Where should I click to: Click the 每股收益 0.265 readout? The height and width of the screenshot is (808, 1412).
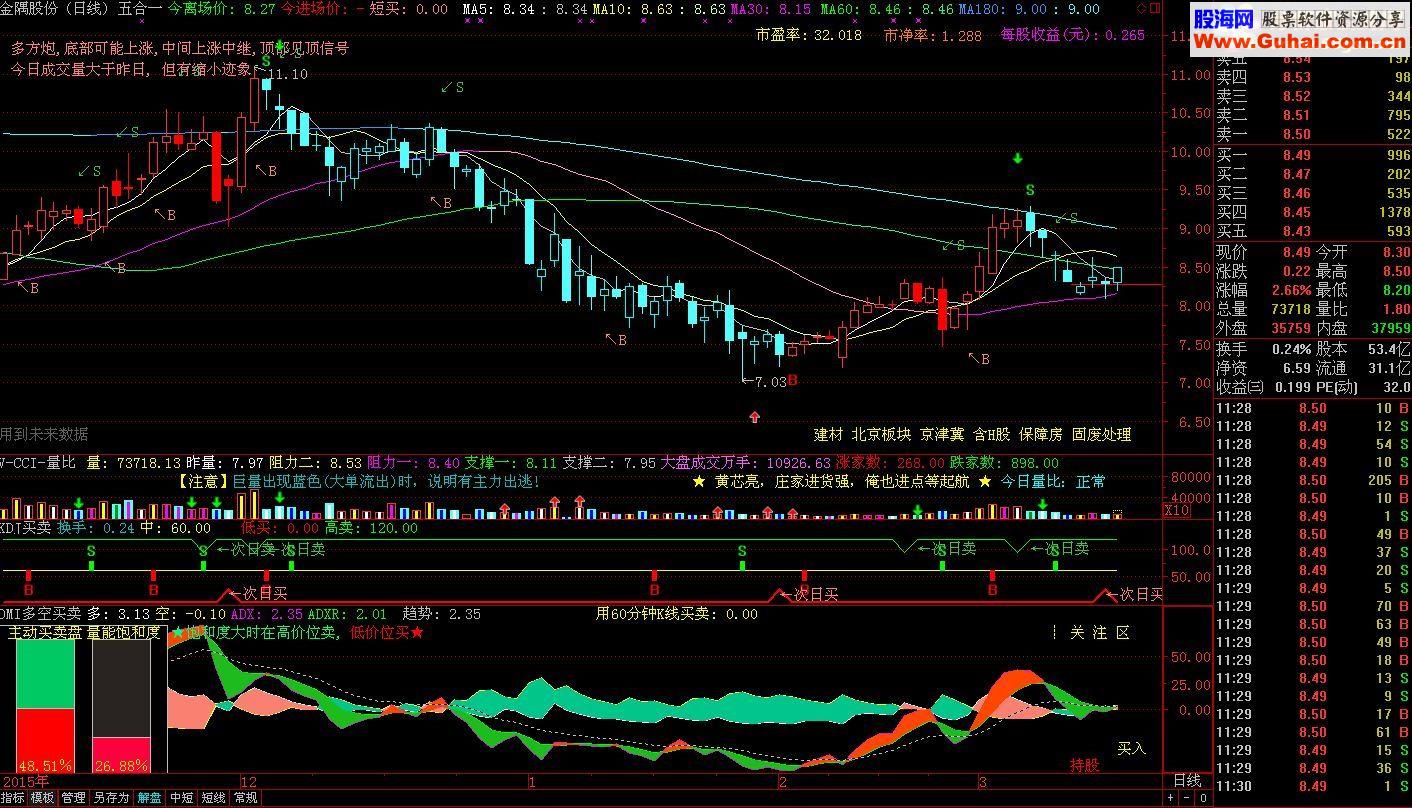point(1072,35)
